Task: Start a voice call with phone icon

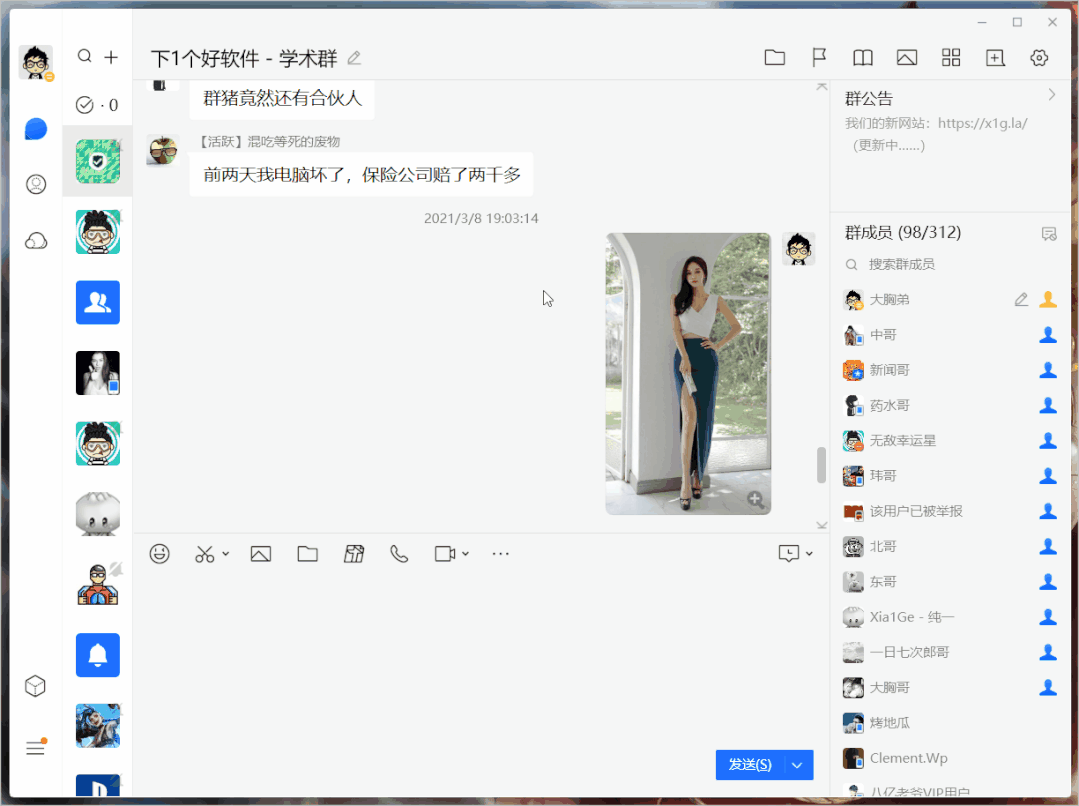Action: [x=399, y=554]
